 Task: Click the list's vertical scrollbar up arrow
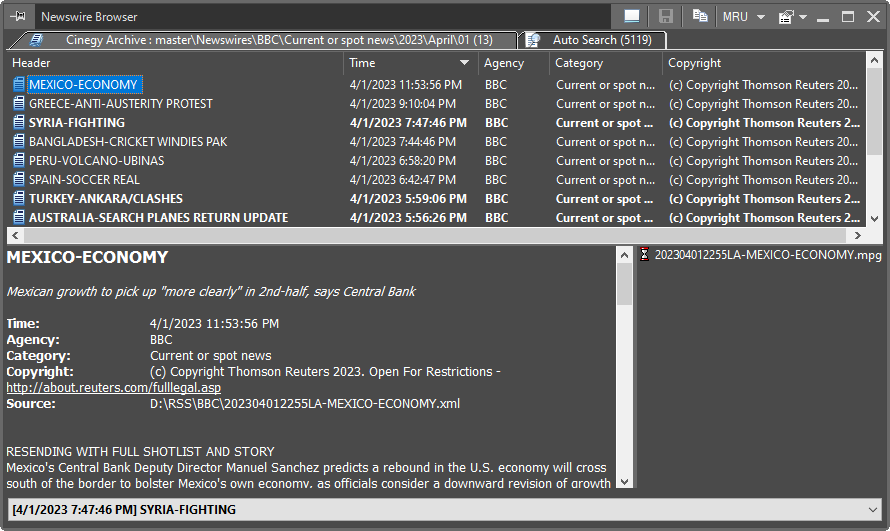click(x=874, y=60)
